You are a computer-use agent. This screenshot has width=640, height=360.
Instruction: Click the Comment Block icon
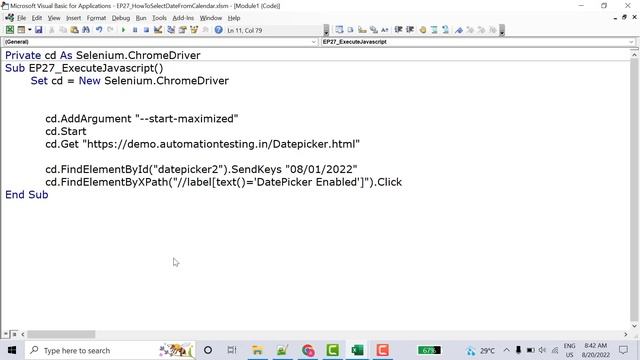(434, 30)
